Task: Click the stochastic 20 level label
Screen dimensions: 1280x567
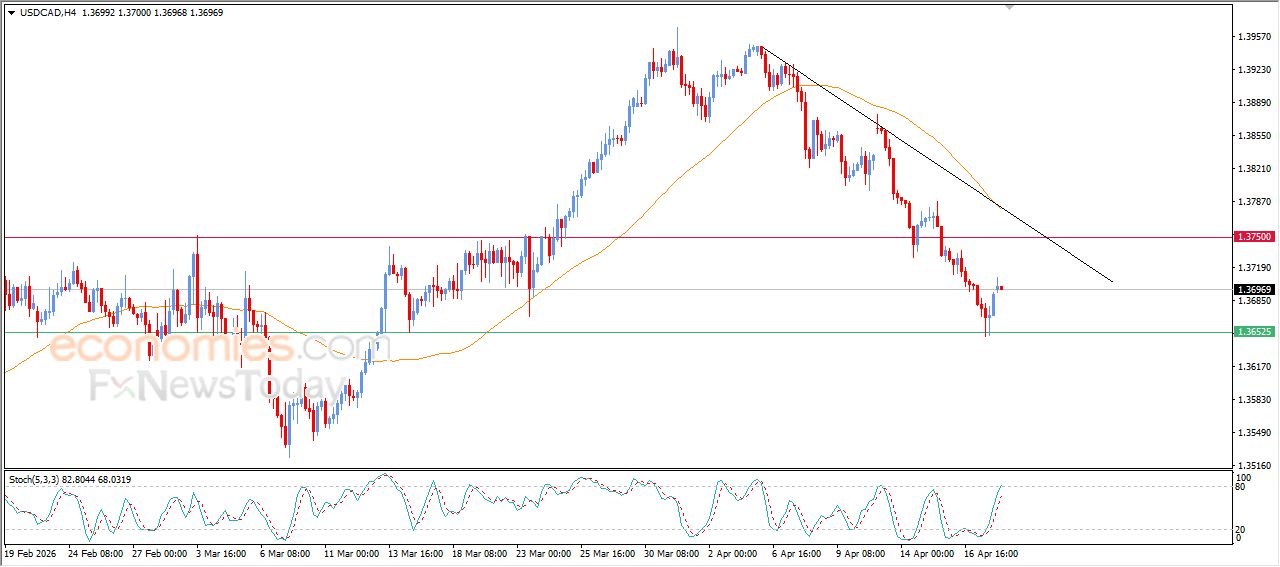Action: 1238,529
